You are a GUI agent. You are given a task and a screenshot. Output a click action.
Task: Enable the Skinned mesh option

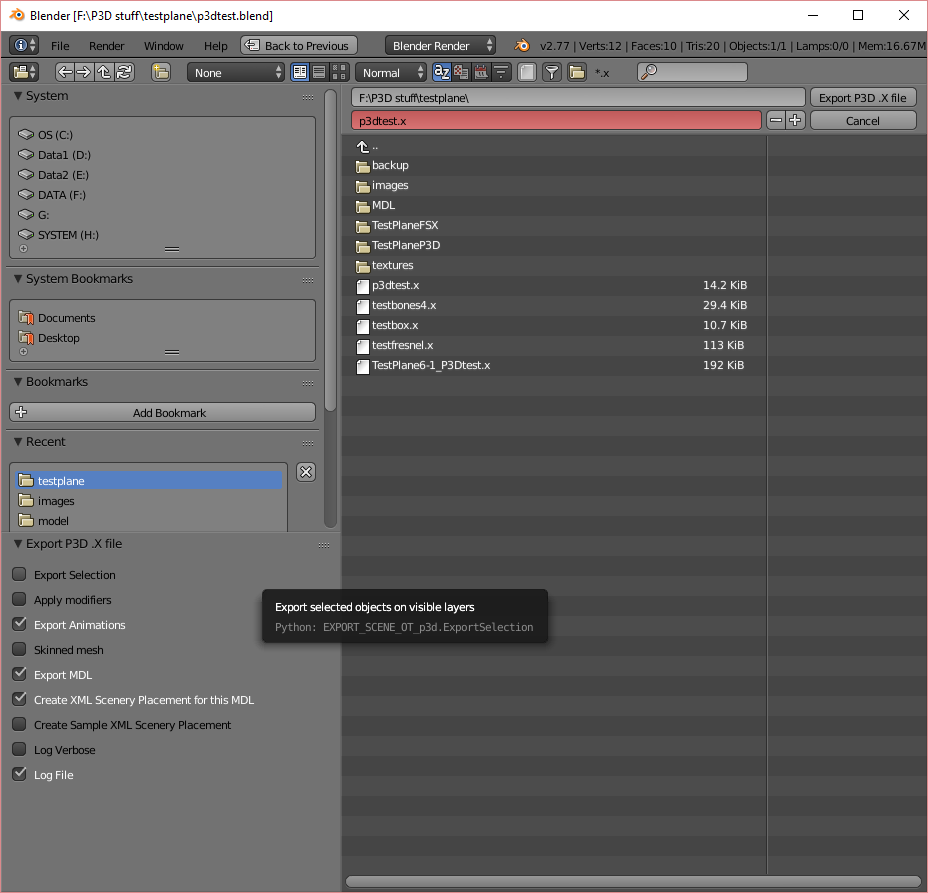[x=18, y=649]
